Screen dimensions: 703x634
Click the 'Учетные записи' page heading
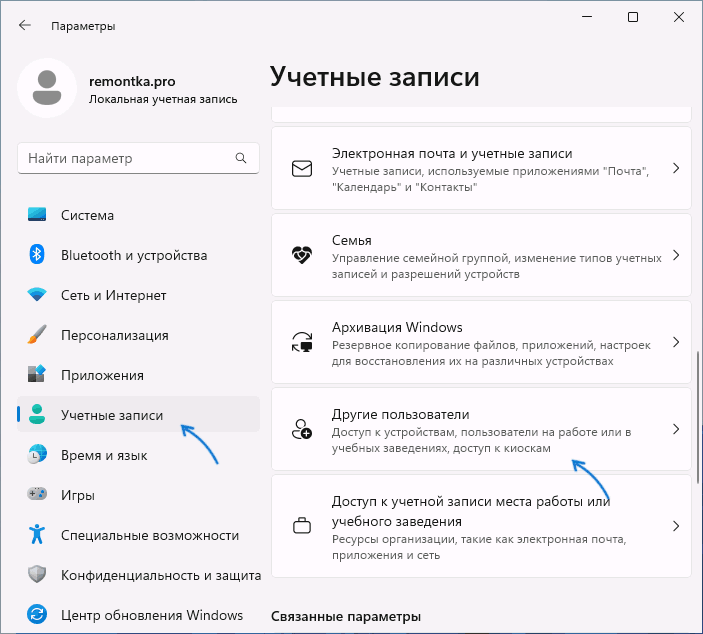pyautogui.click(x=375, y=77)
